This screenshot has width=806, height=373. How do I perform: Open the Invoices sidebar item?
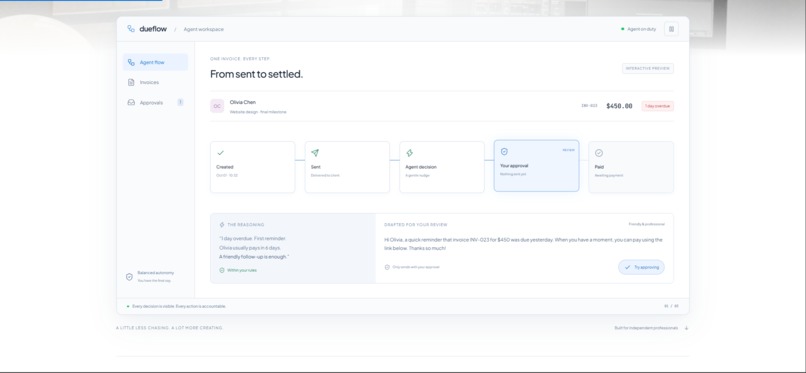[155, 82]
